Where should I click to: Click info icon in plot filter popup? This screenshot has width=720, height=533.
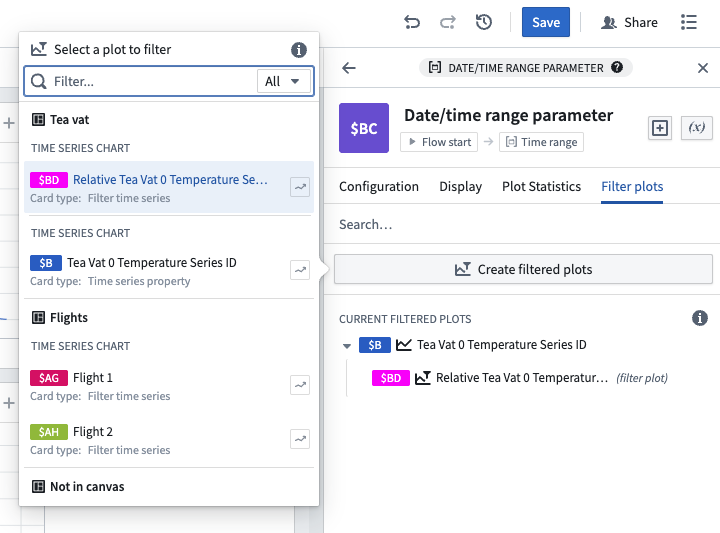coord(298,49)
